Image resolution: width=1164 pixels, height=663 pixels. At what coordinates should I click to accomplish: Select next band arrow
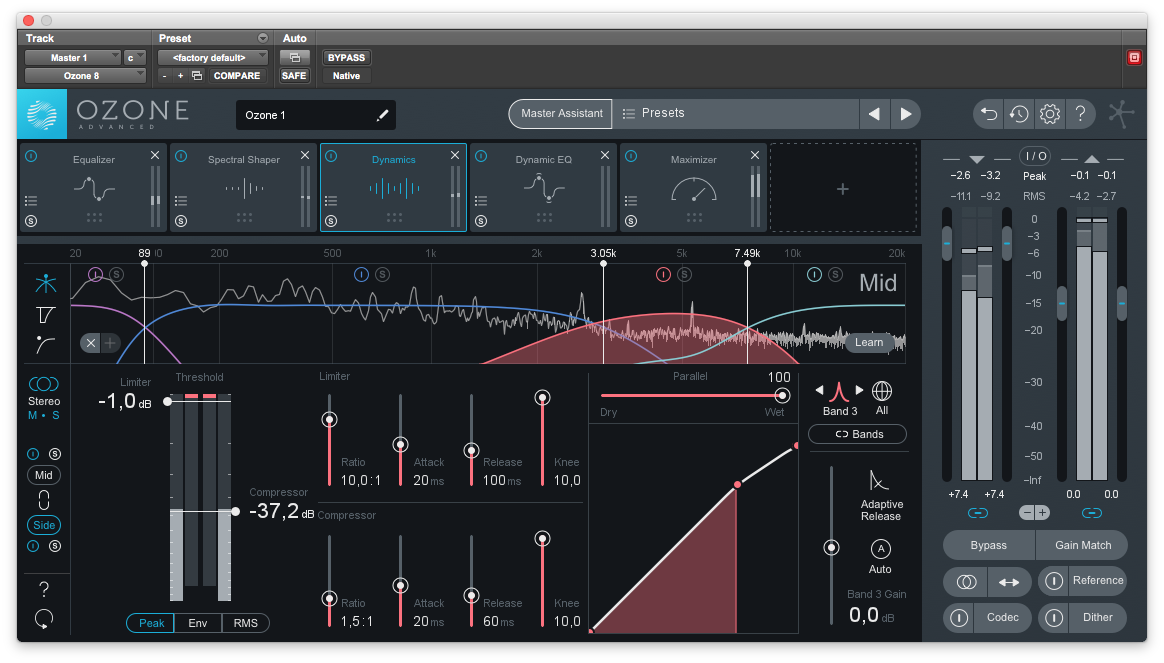(x=860, y=390)
